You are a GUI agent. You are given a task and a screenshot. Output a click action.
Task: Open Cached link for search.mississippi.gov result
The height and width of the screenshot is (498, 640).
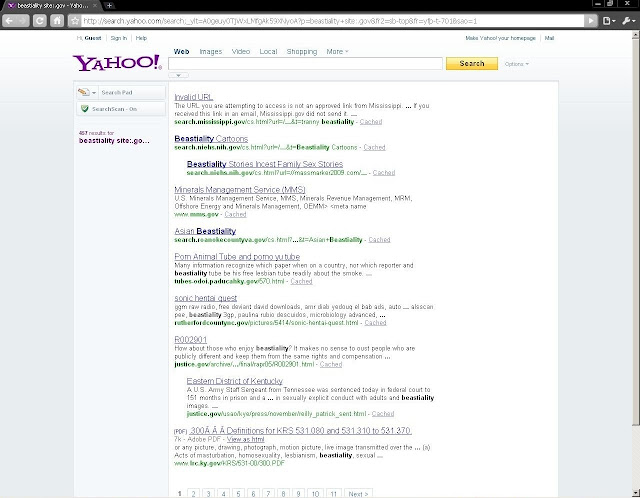371,122
